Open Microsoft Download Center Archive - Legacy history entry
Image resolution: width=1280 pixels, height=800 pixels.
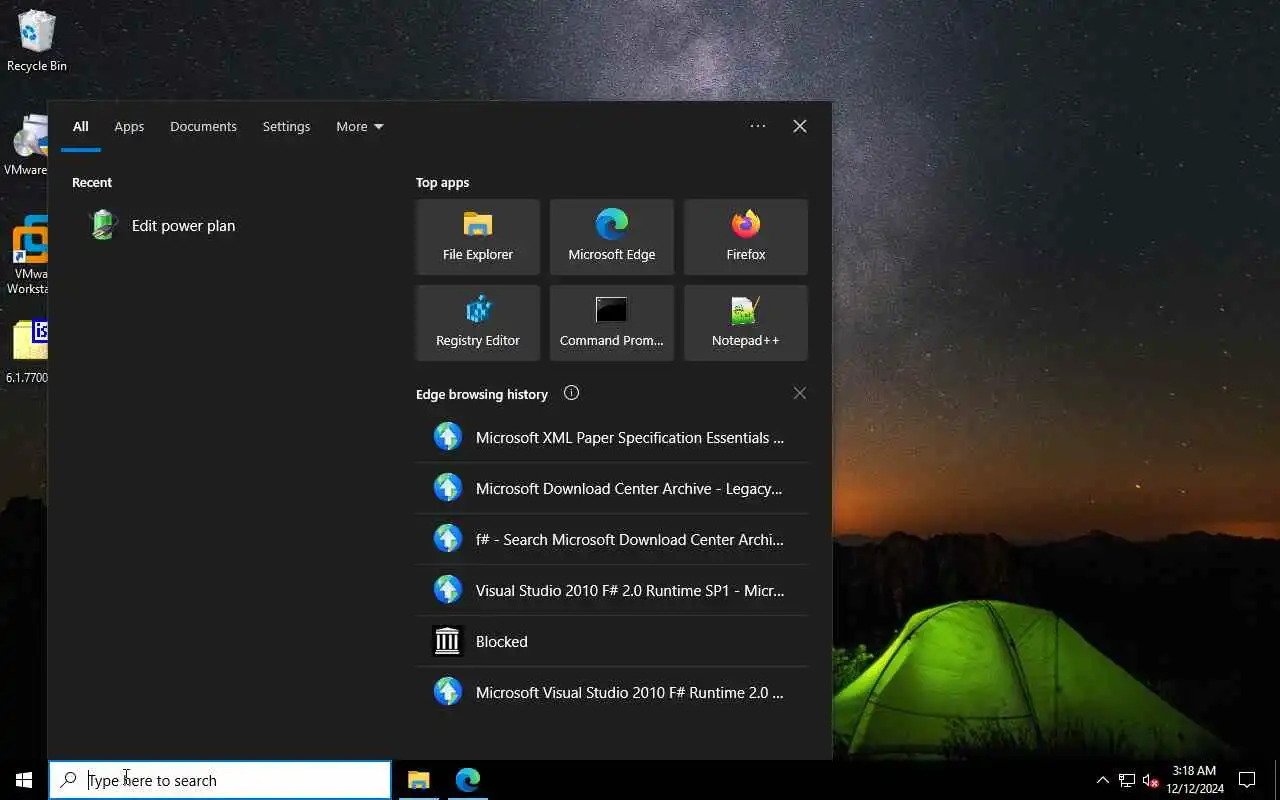[x=612, y=488]
